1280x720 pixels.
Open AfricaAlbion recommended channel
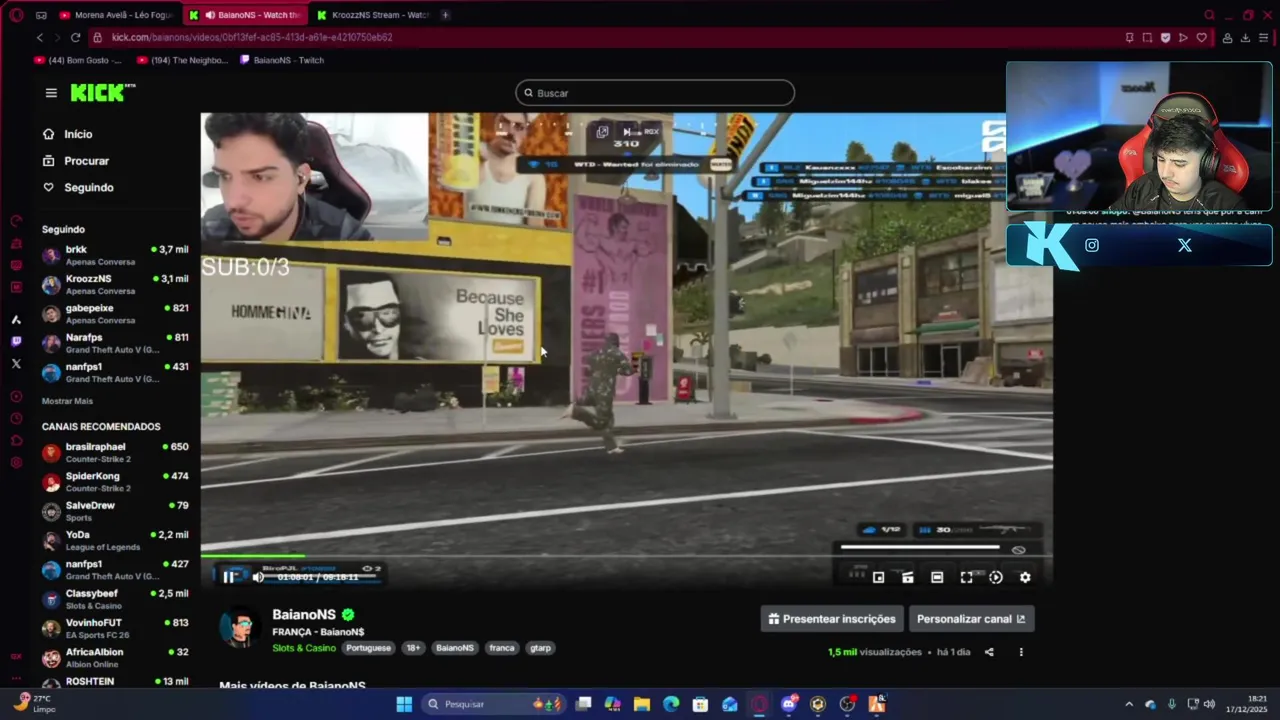[x=115, y=658]
